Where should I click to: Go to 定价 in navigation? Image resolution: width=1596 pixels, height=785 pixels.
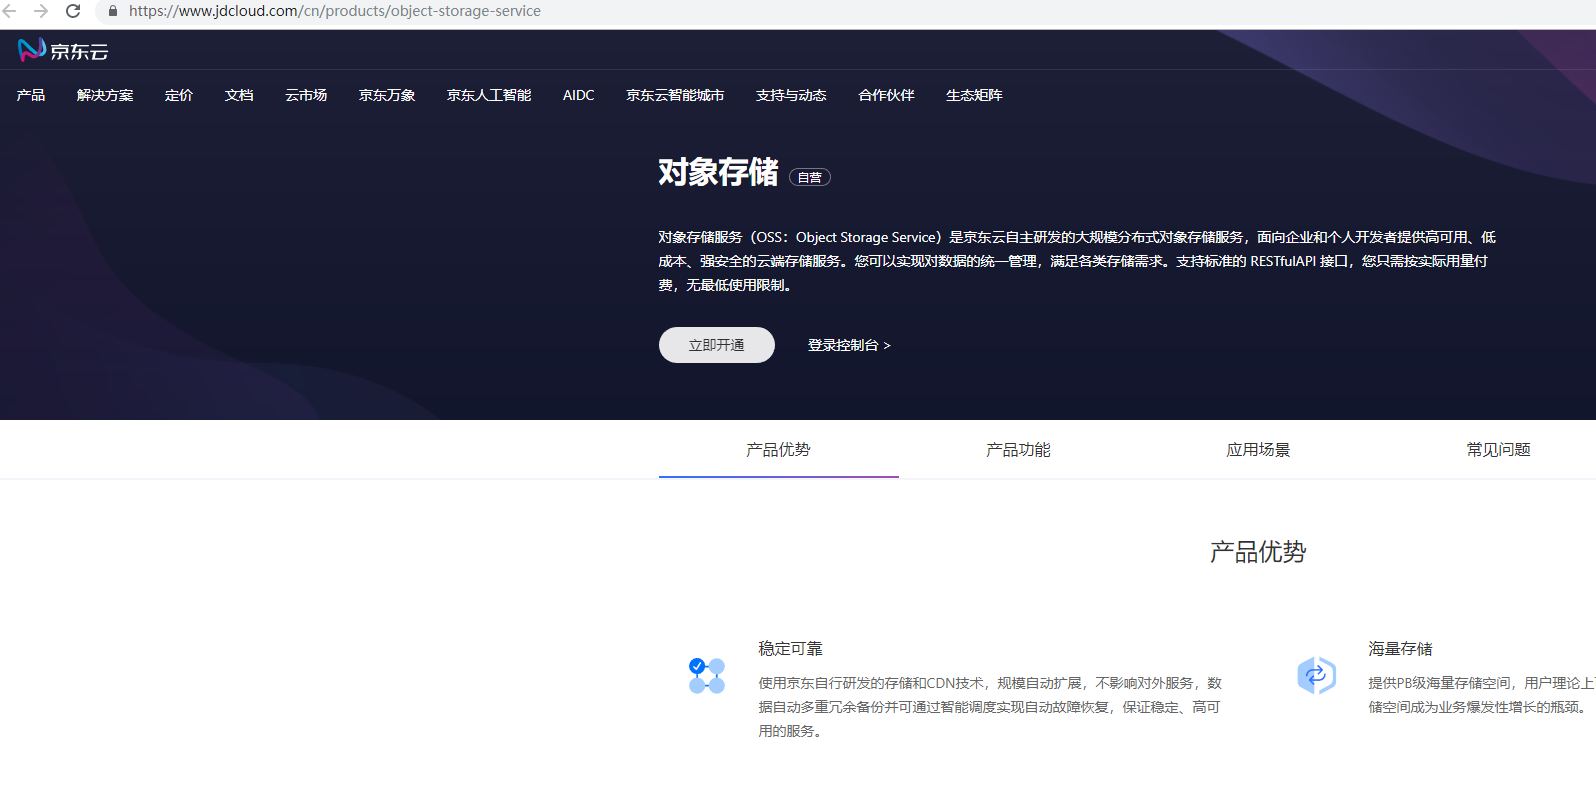pyautogui.click(x=179, y=95)
